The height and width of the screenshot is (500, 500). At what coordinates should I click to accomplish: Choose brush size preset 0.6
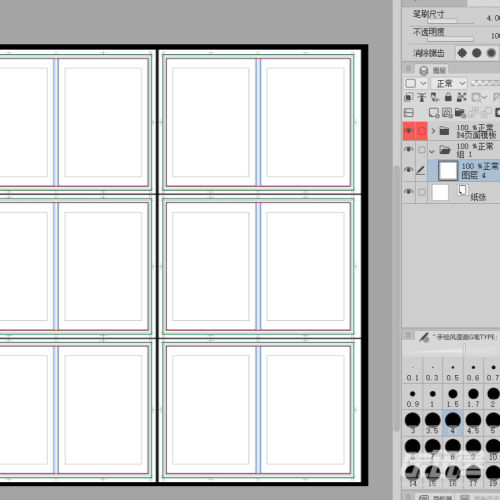point(473,371)
